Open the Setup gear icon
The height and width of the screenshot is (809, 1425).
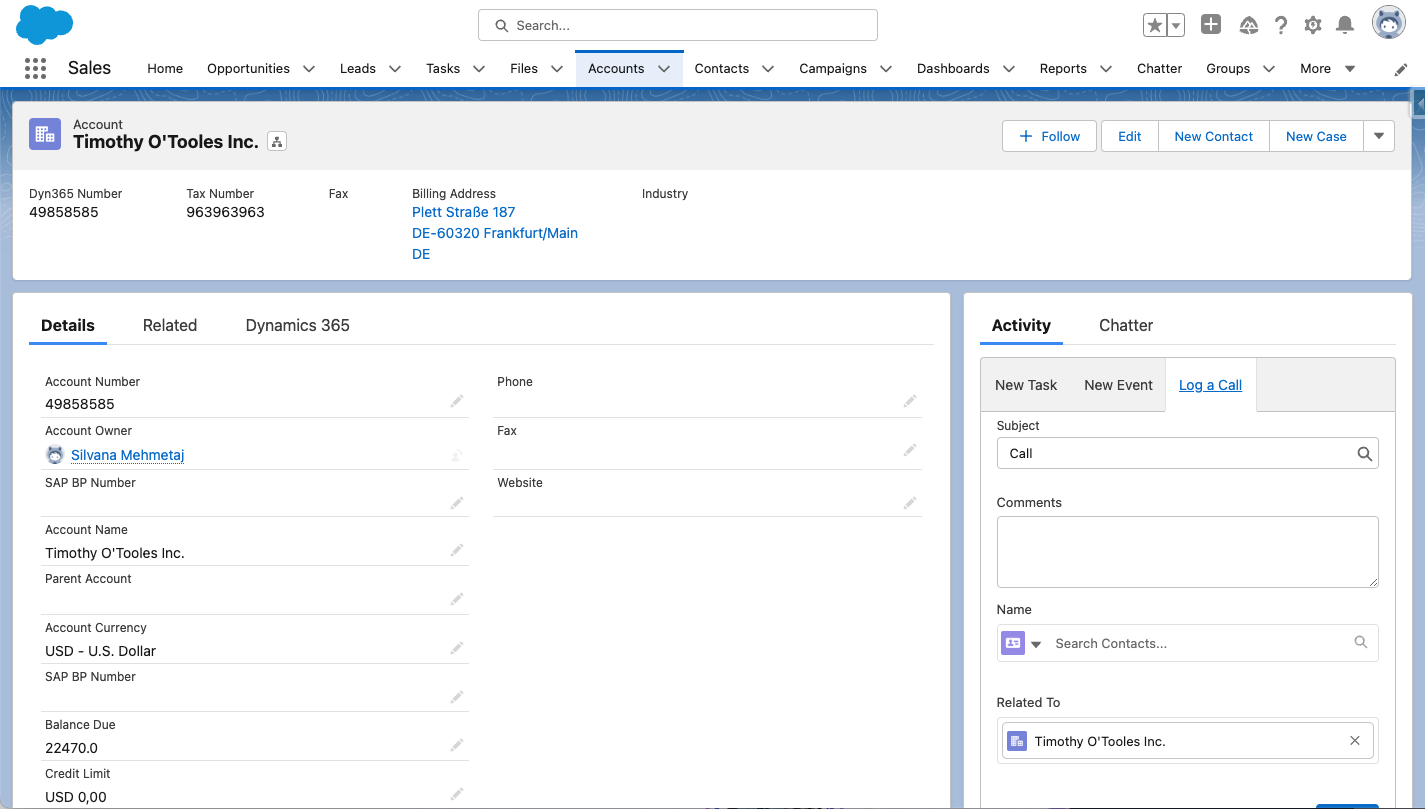click(x=1313, y=25)
